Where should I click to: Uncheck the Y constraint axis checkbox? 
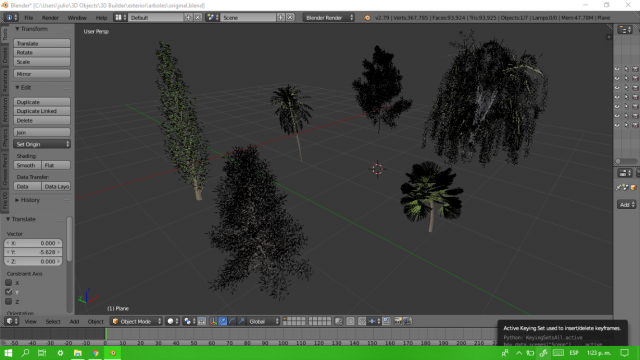9,292
